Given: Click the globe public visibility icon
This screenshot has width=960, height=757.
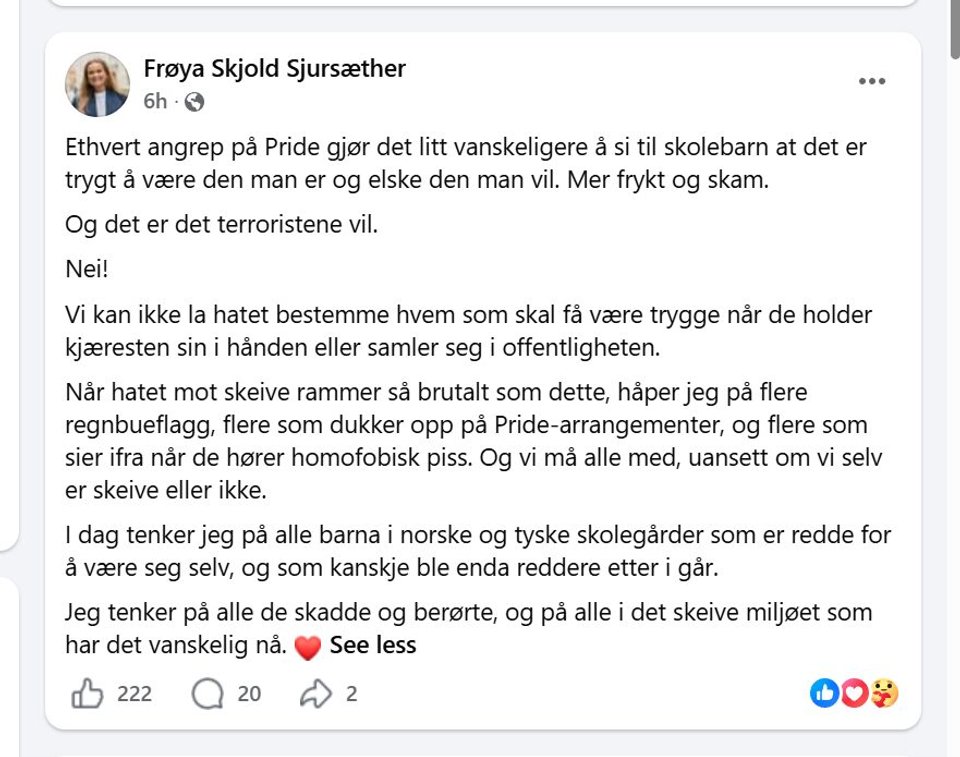Looking at the screenshot, I should pos(194,102).
